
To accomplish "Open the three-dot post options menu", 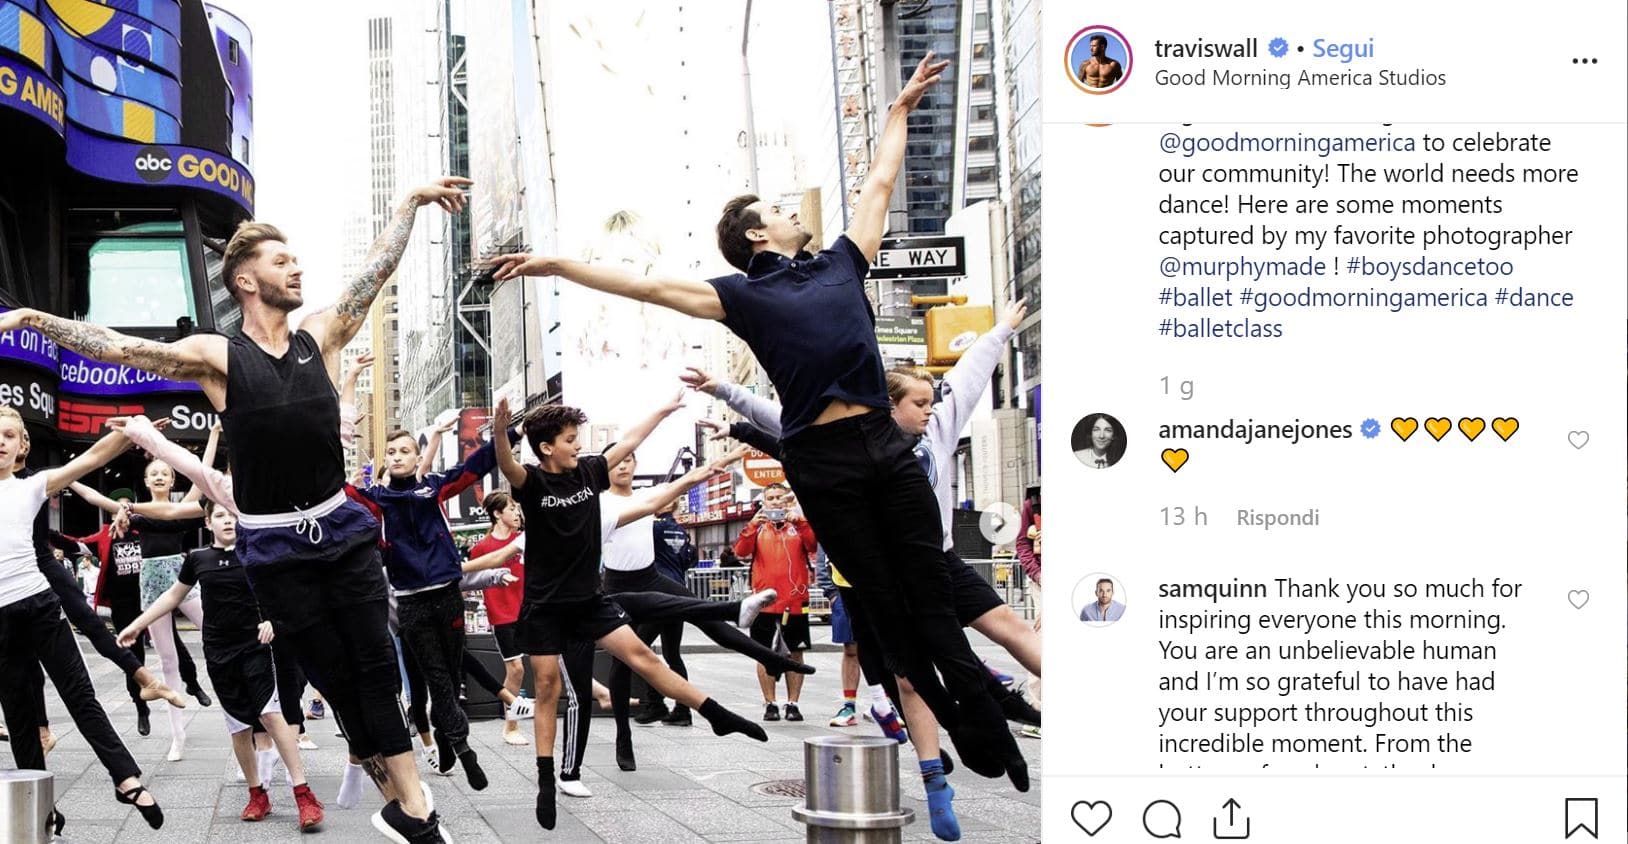I will click(x=1584, y=61).
